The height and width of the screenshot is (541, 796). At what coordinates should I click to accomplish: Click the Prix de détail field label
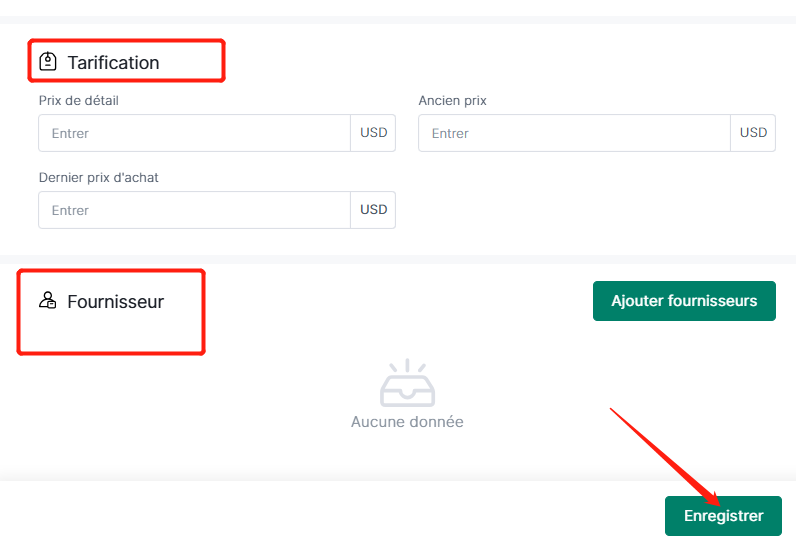pos(79,100)
